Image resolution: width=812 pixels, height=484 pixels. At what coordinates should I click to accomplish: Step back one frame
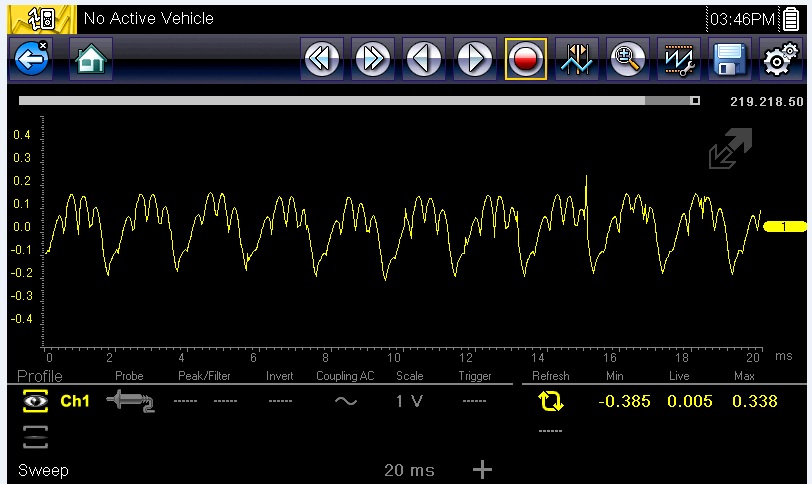click(x=424, y=60)
